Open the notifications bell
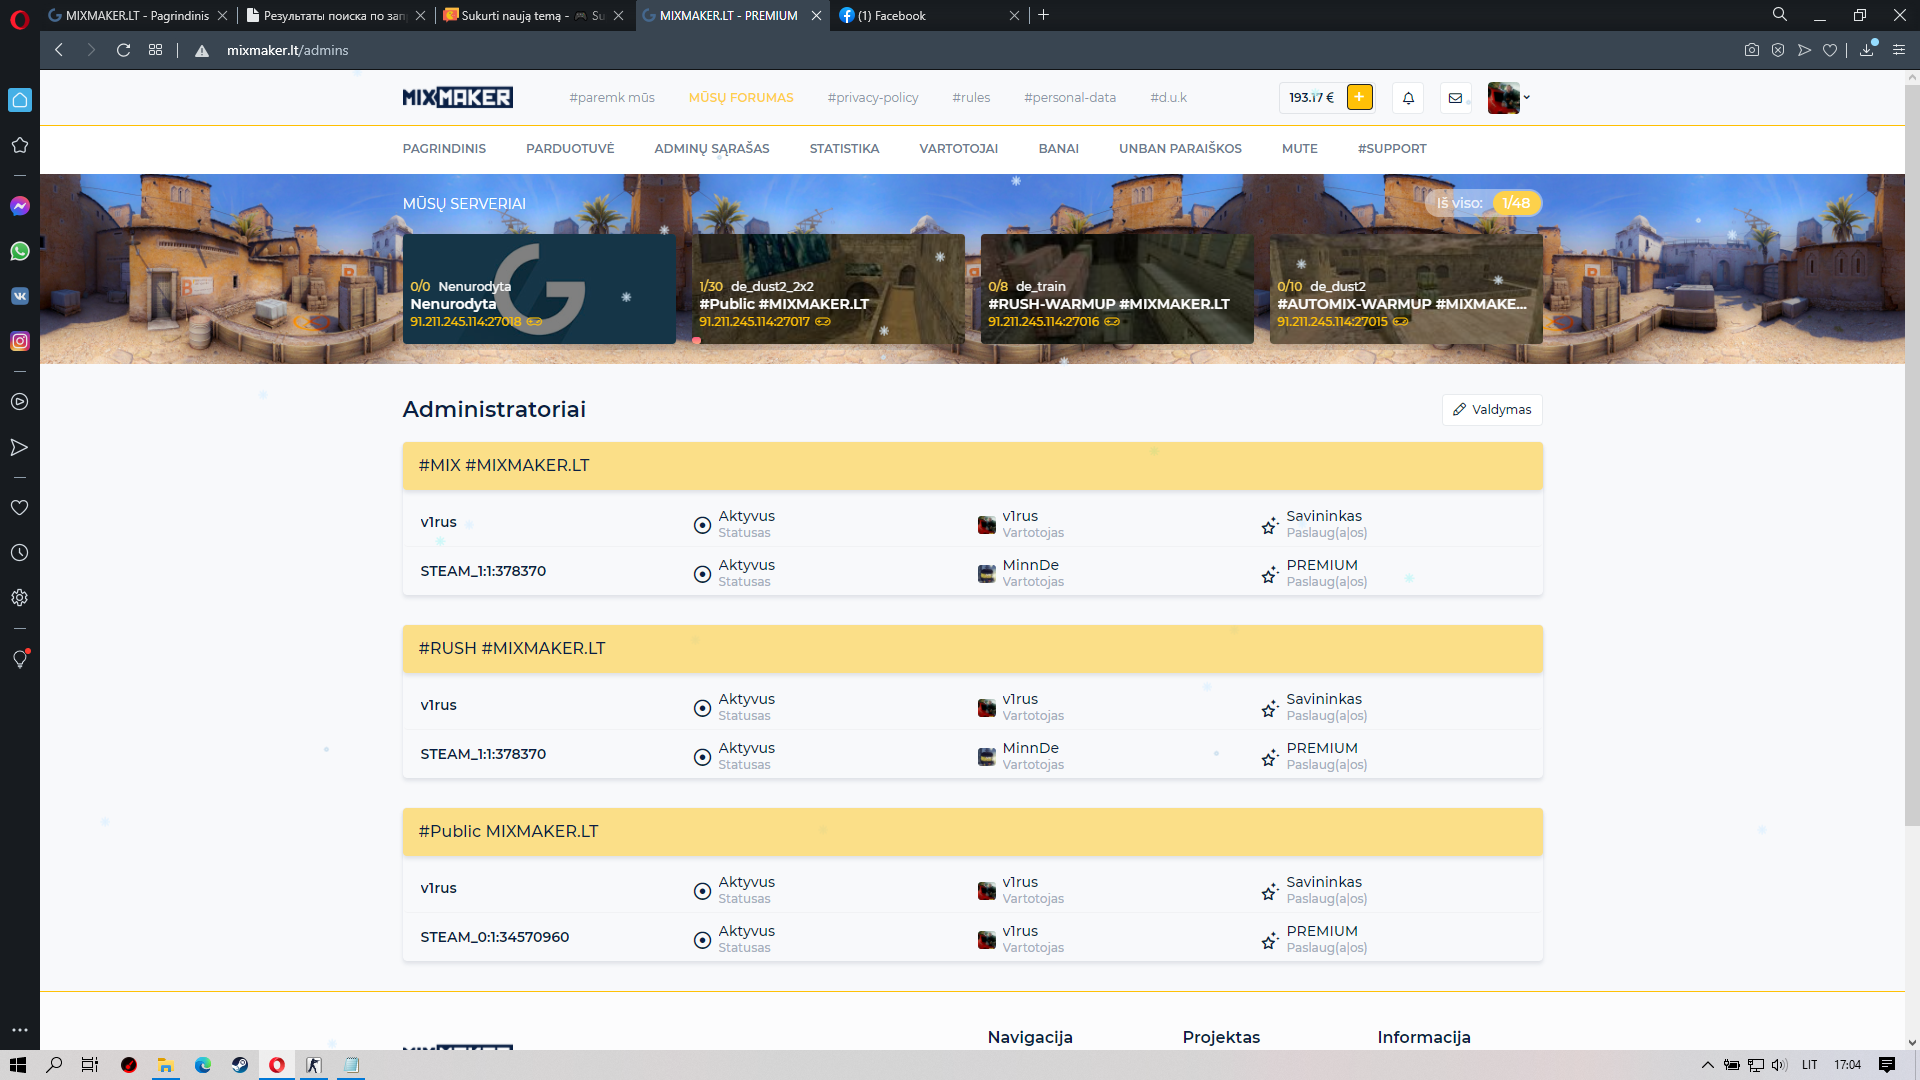This screenshot has height=1080, width=1920. [x=1408, y=98]
